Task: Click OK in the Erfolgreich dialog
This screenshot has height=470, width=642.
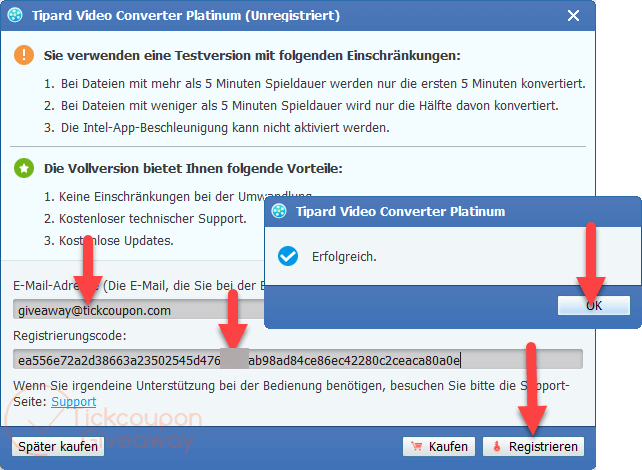Action: click(x=594, y=305)
